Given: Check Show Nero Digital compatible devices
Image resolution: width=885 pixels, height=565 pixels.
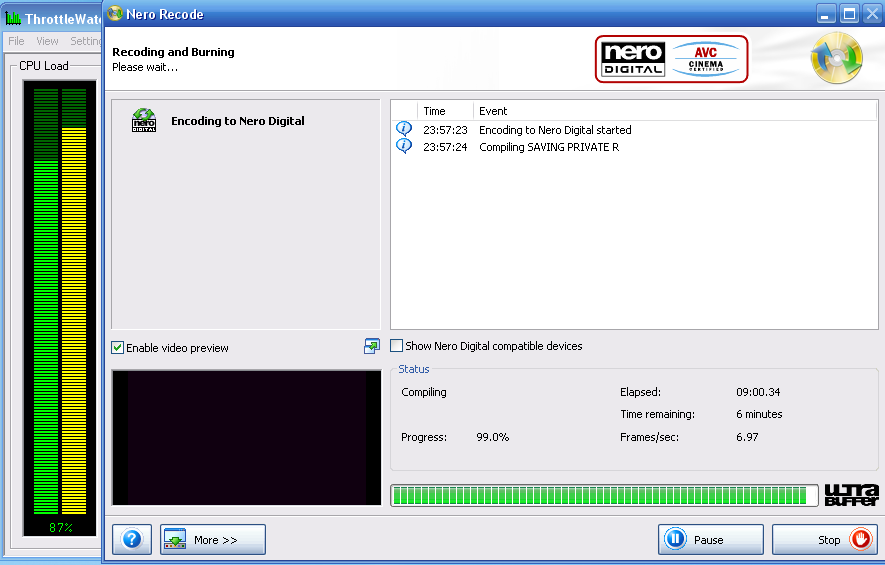Looking at the screenshot, I should coord(397,345).
